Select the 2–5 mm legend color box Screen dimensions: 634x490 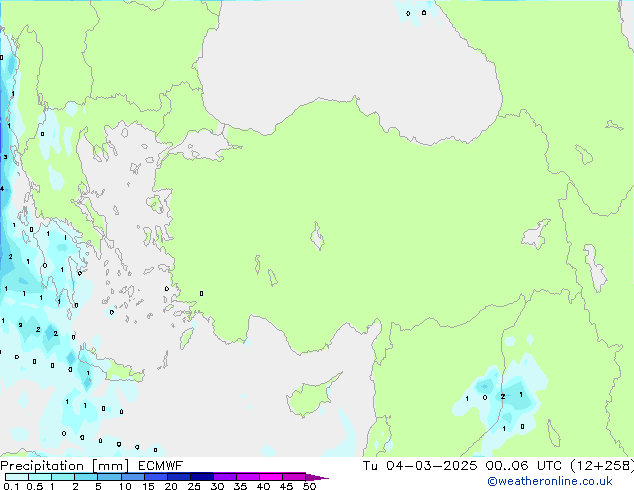[86, 477]
